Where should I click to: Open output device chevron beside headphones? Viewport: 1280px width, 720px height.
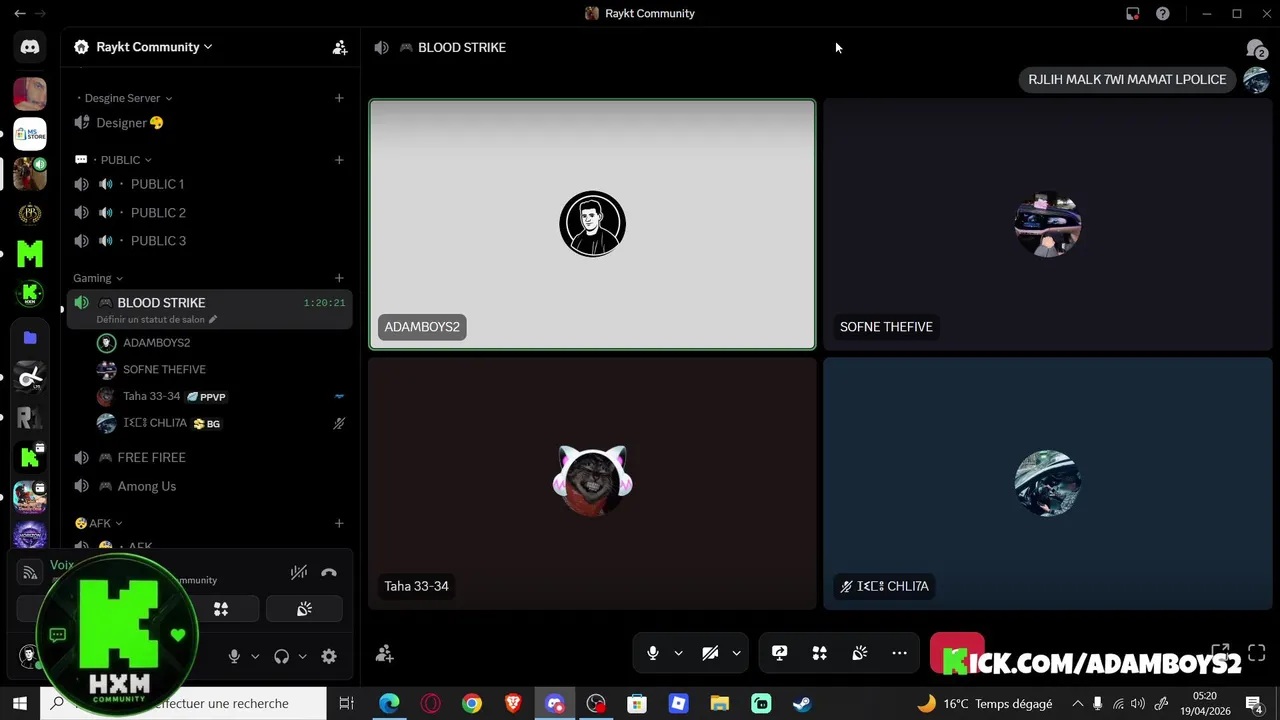[302, 656]
